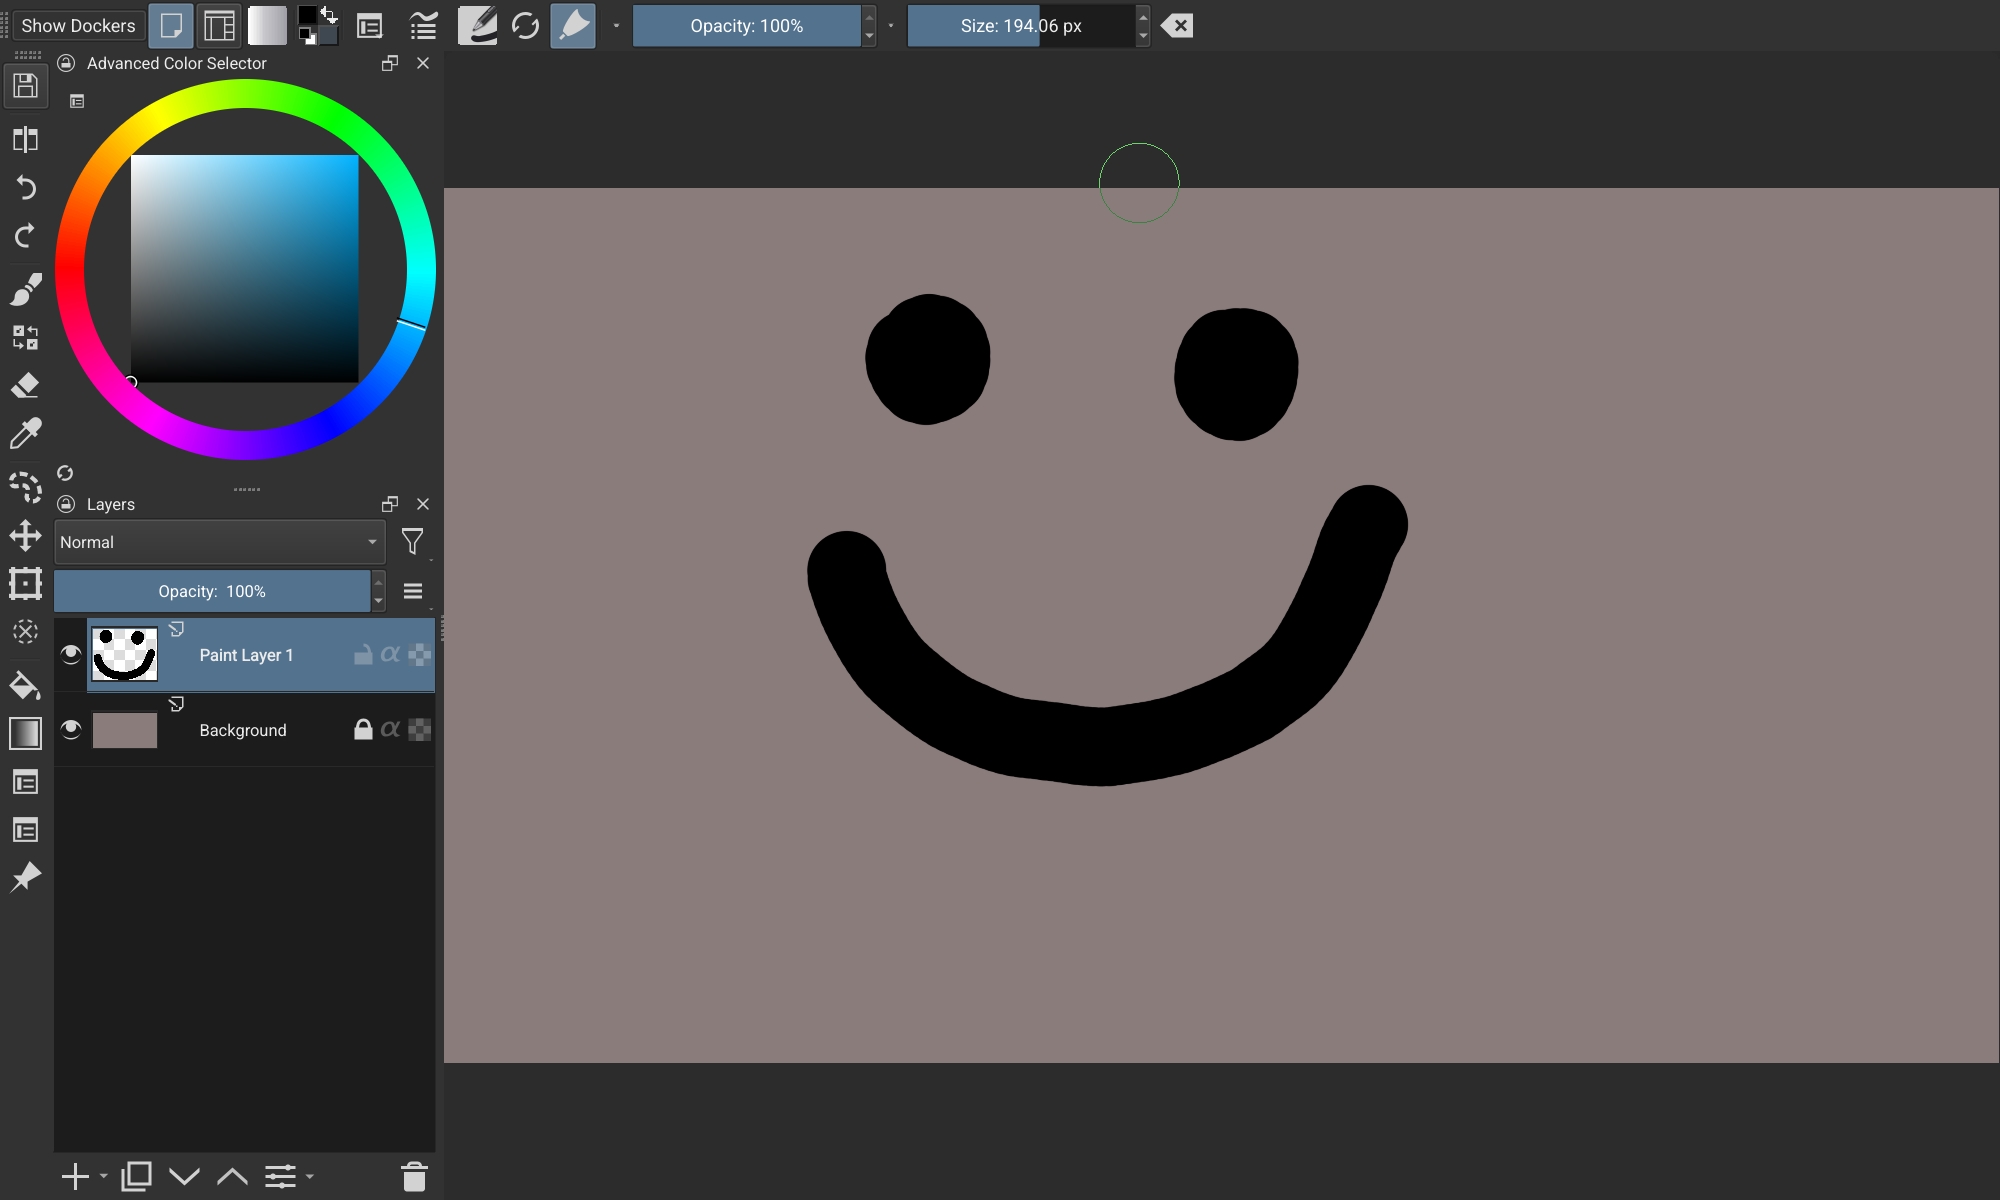Toggle the Background layer lock
Image resolution: width=2000 pixels, height=1200 pixels.
click(363, 729)
